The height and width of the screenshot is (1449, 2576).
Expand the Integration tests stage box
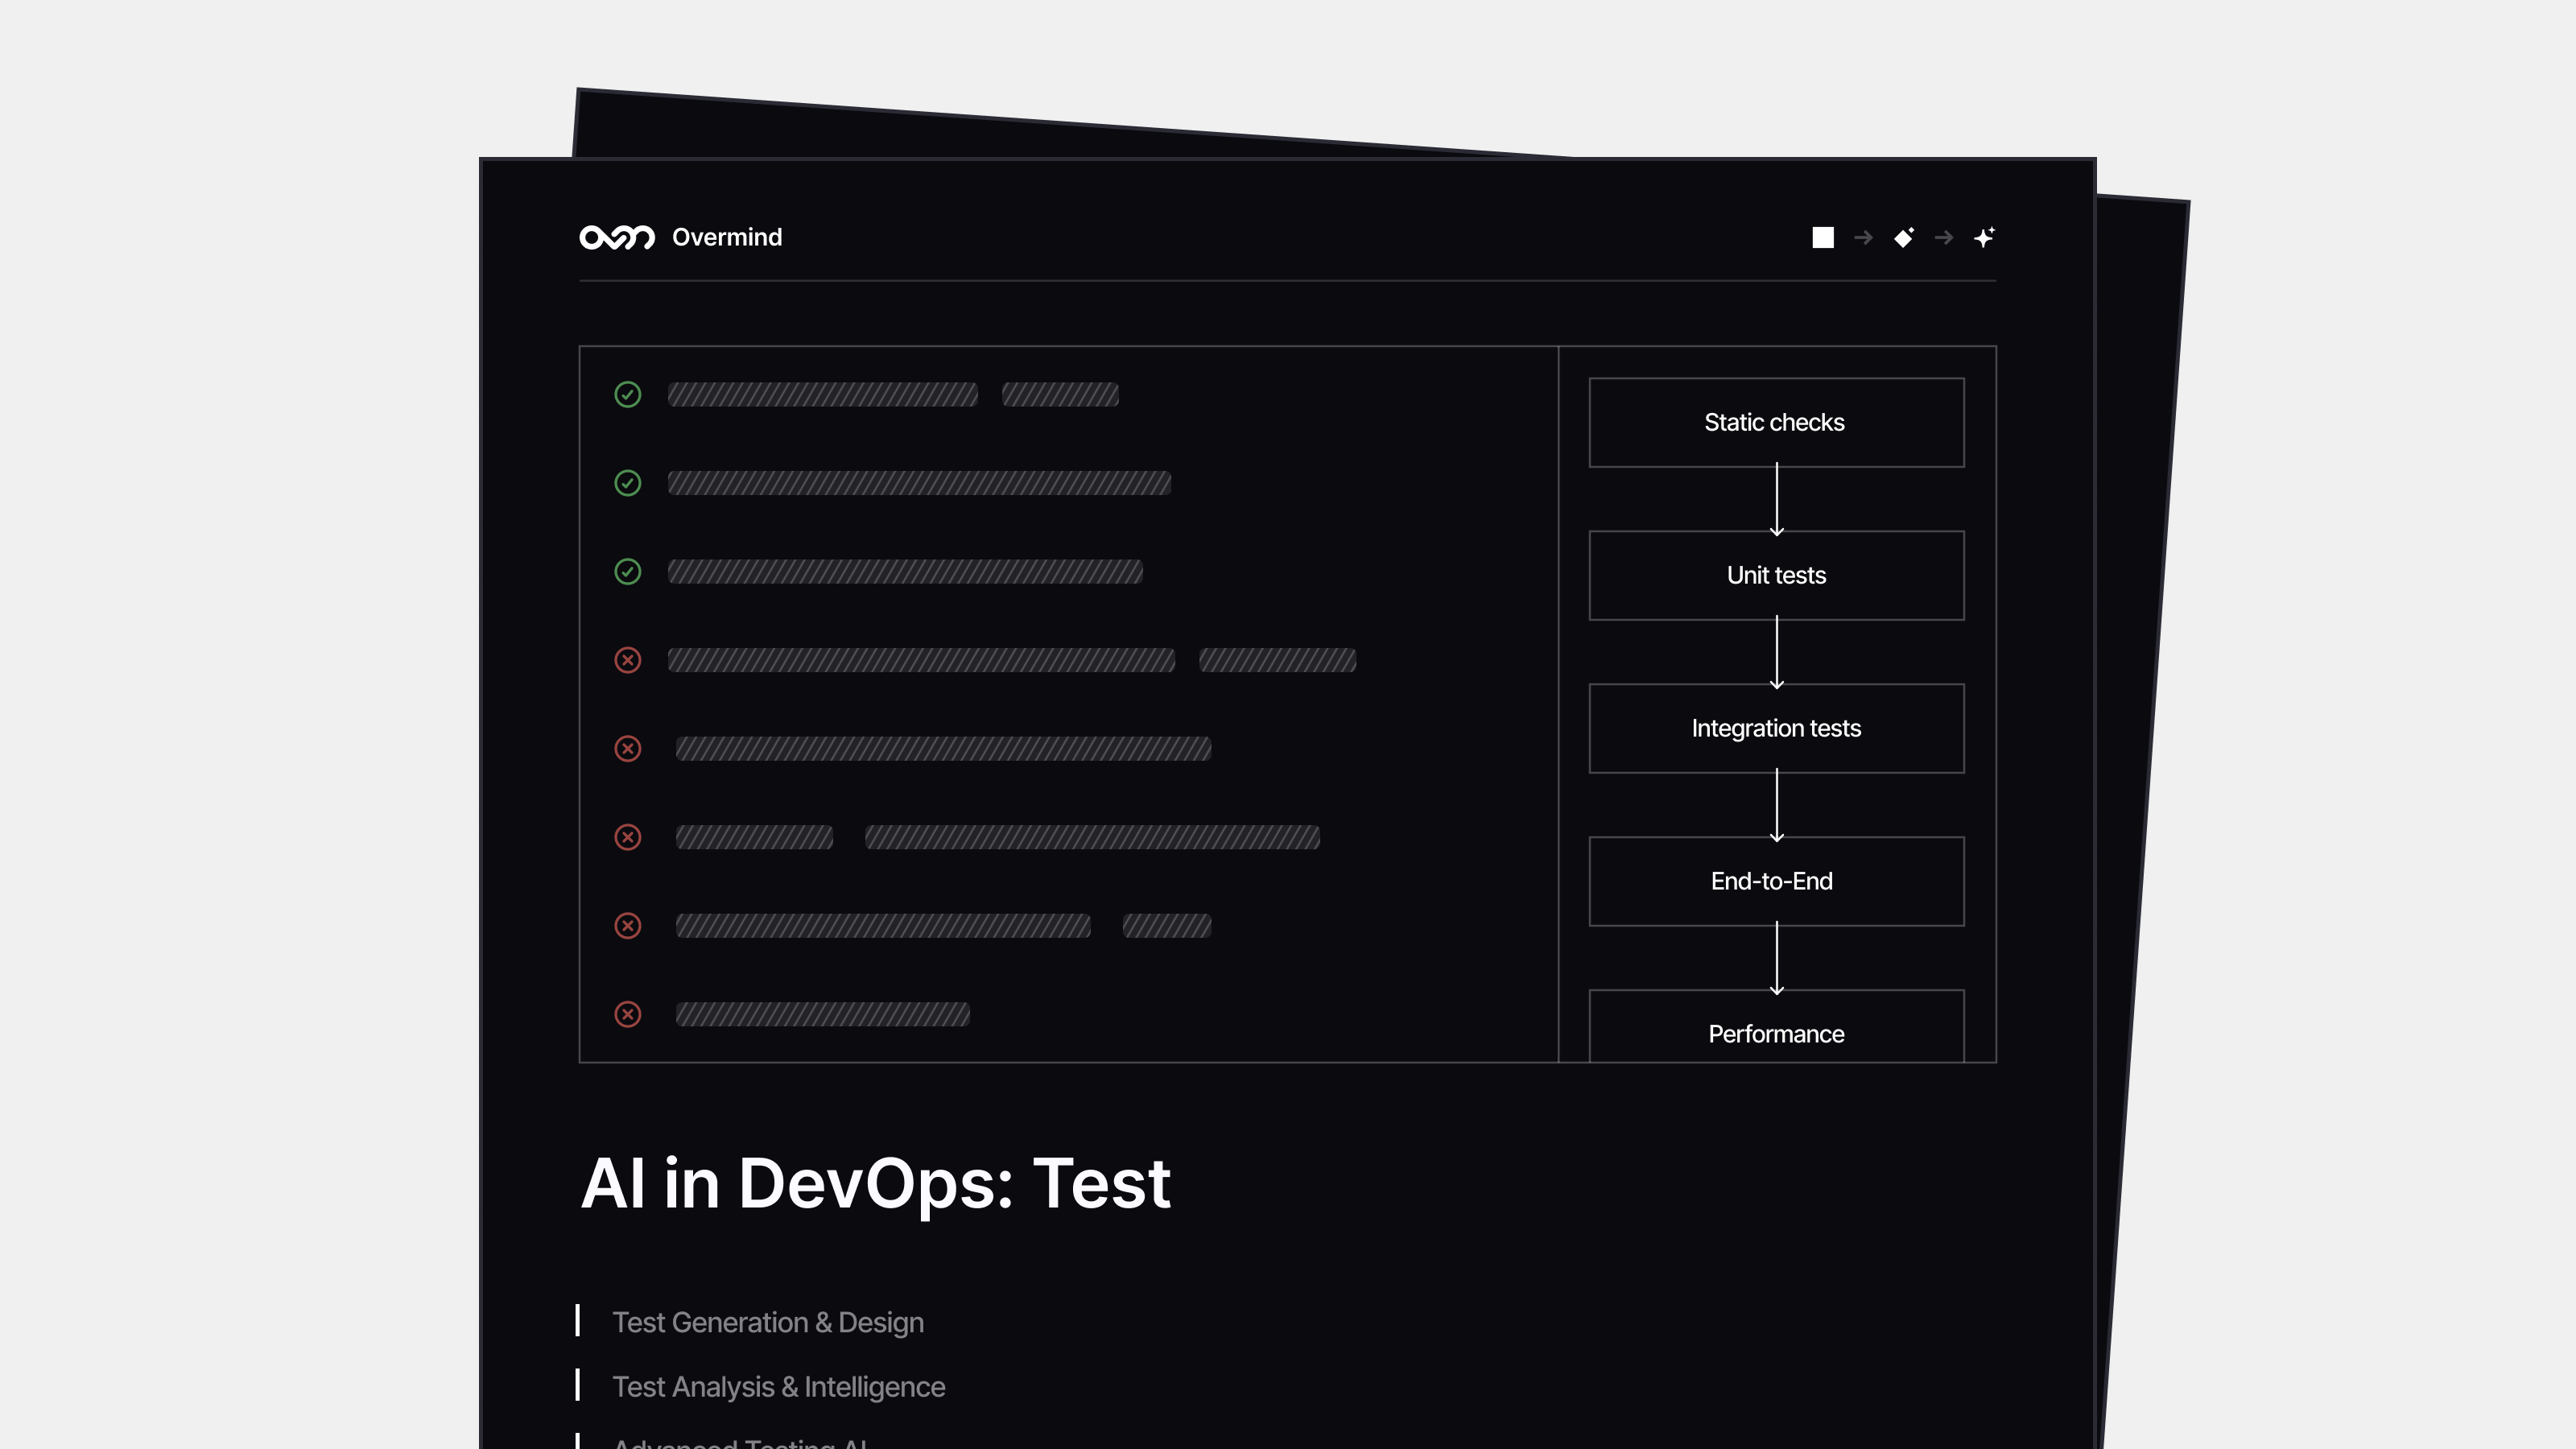coord(1776,728)
